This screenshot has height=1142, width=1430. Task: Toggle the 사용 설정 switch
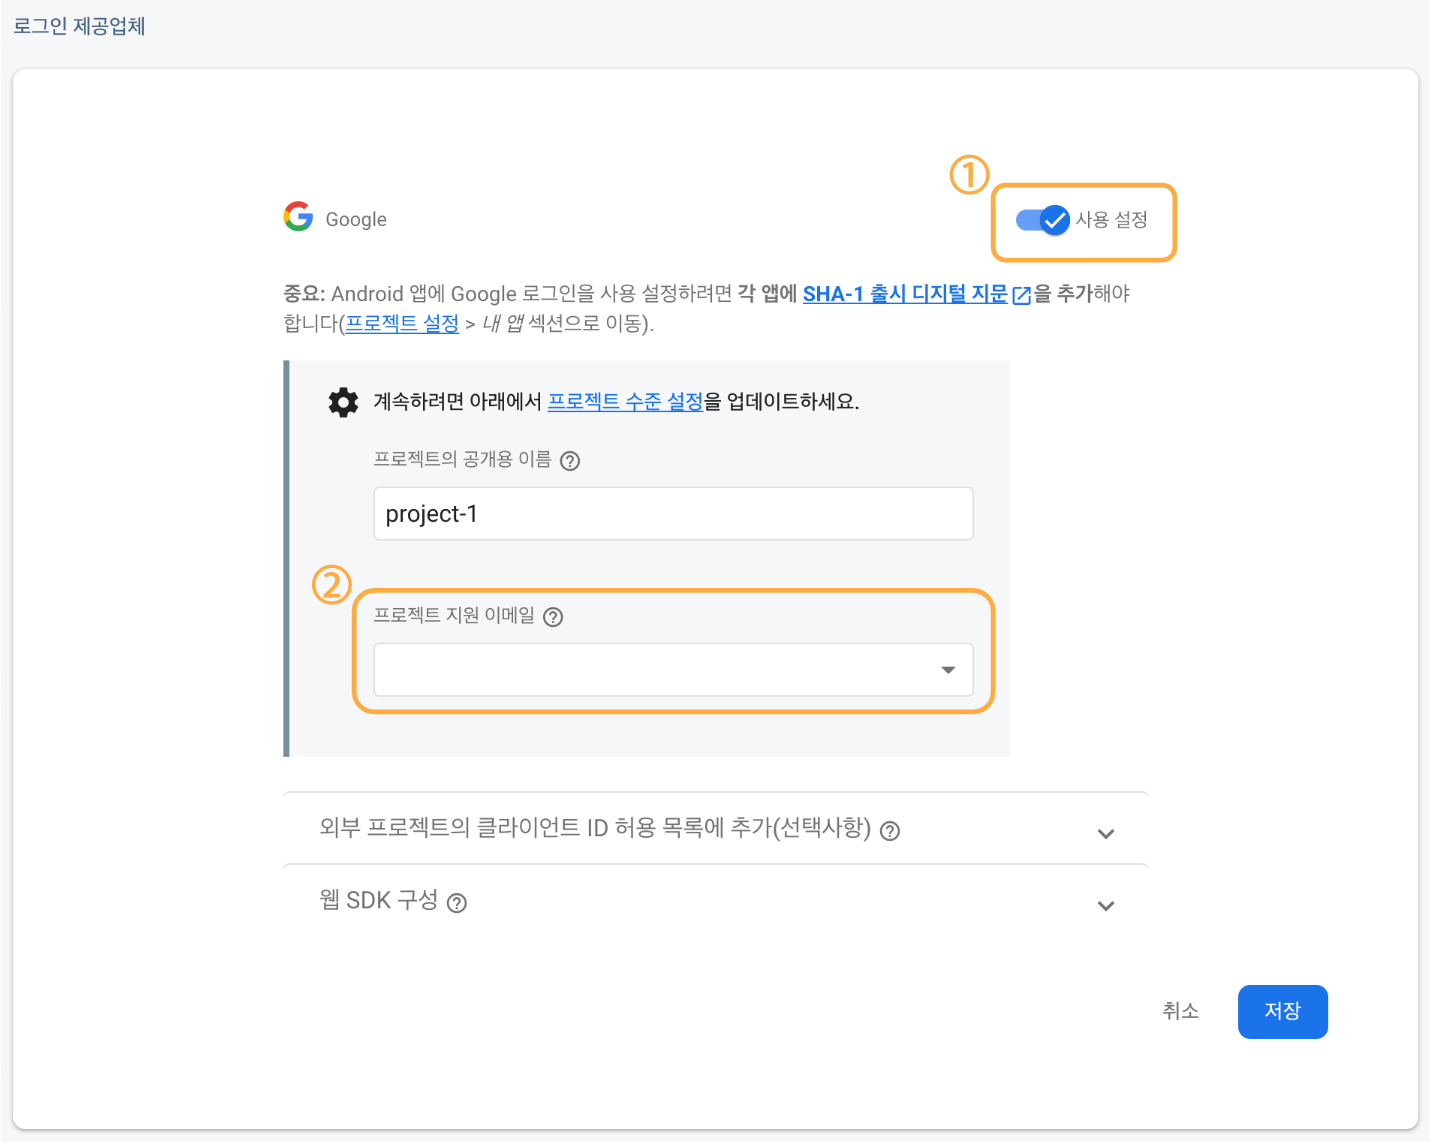tap(1042, 220)
